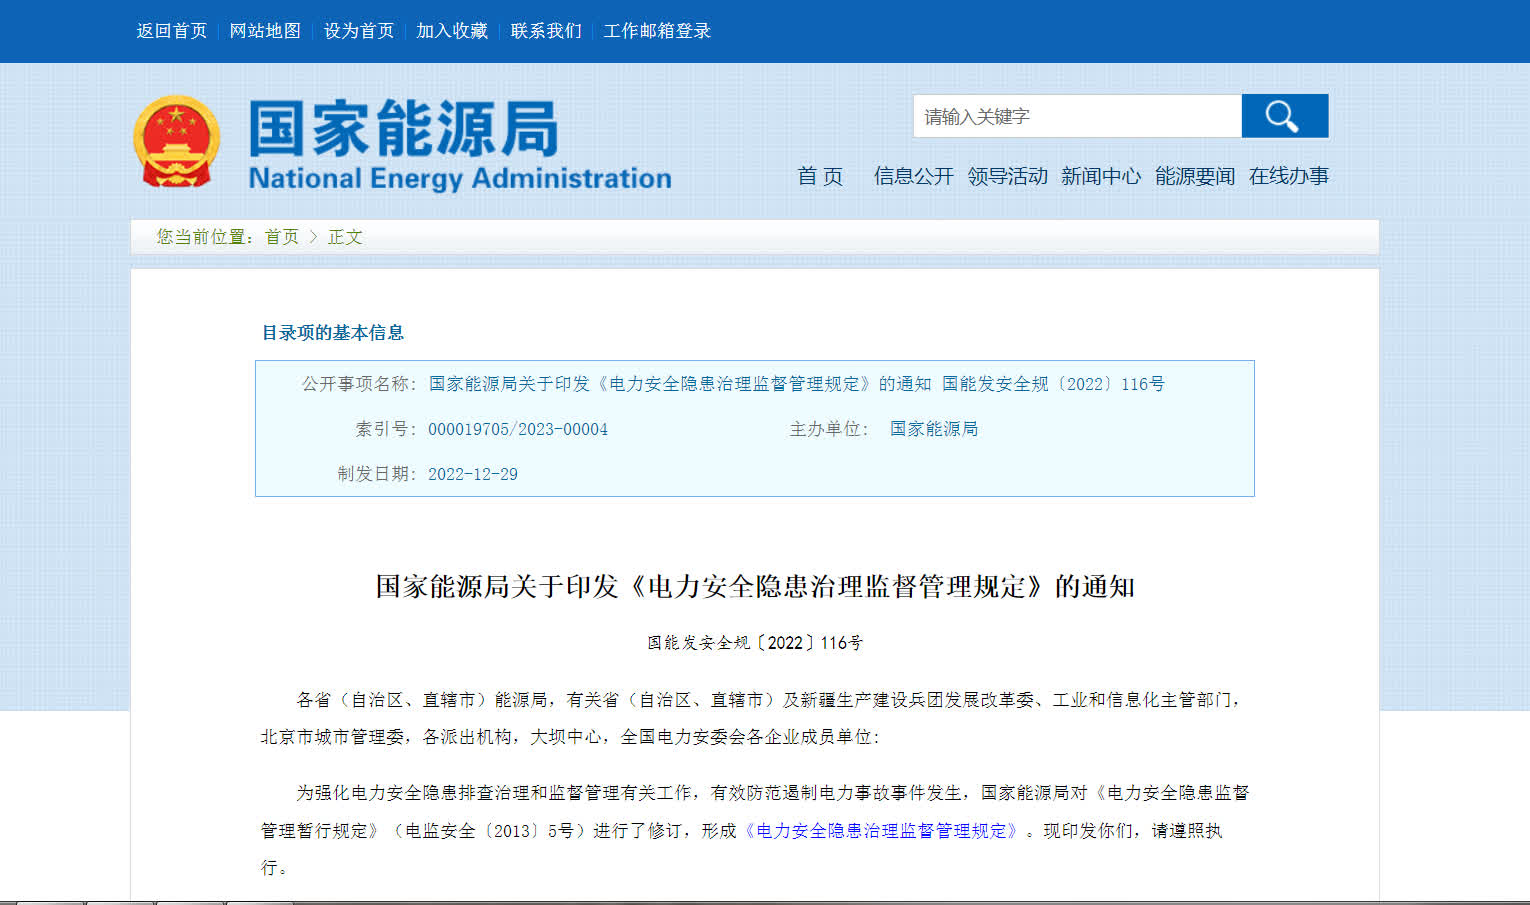The image size is (1530, 905).
Task: Focus the 请输入关键字 search field
Action: (1077, 116)
